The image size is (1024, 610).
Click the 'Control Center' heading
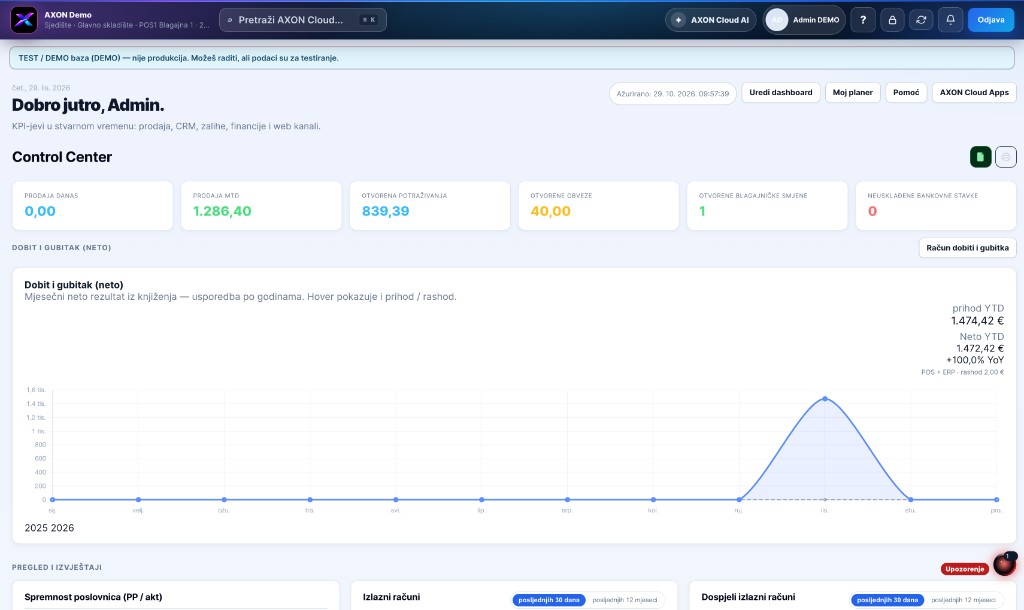[x=62, y=157]
